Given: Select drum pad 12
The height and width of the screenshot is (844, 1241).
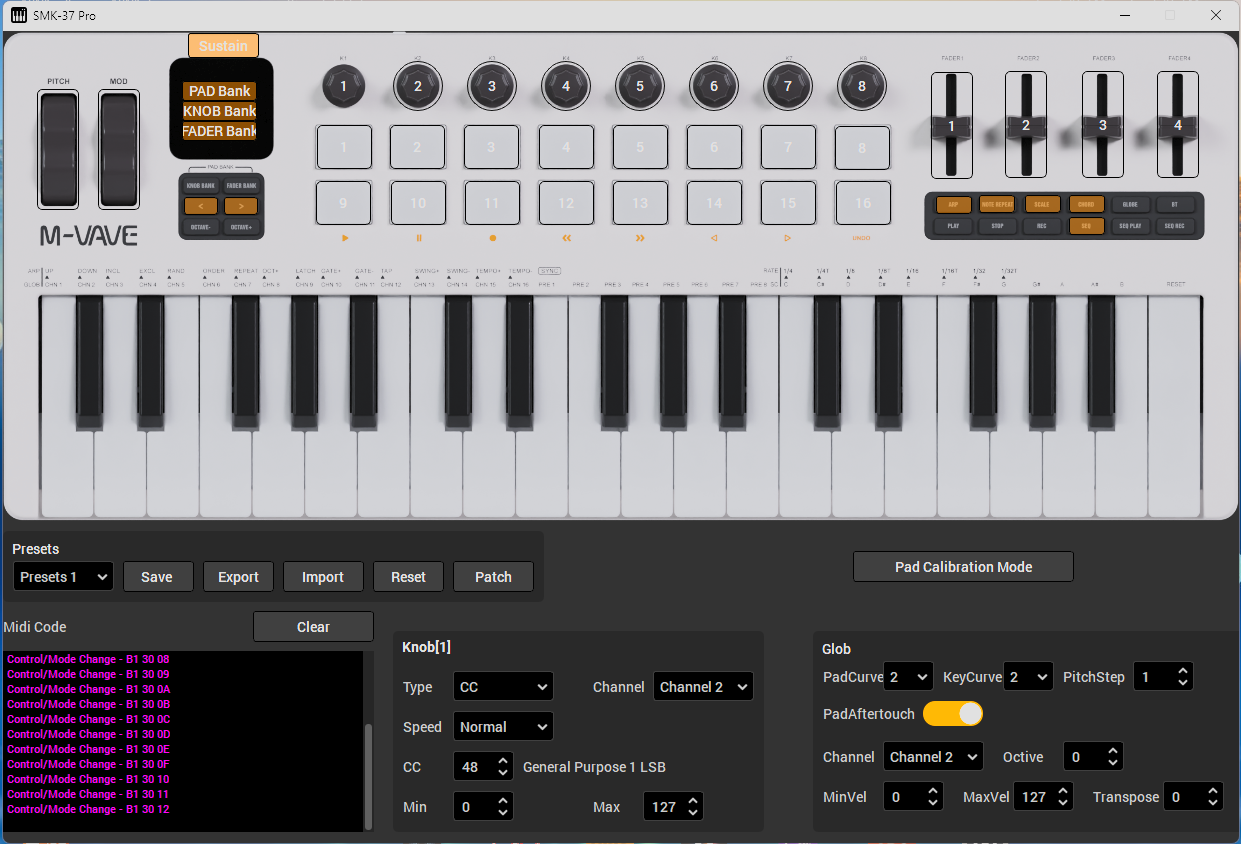Looking at the screenshot, I should [566, 203].
